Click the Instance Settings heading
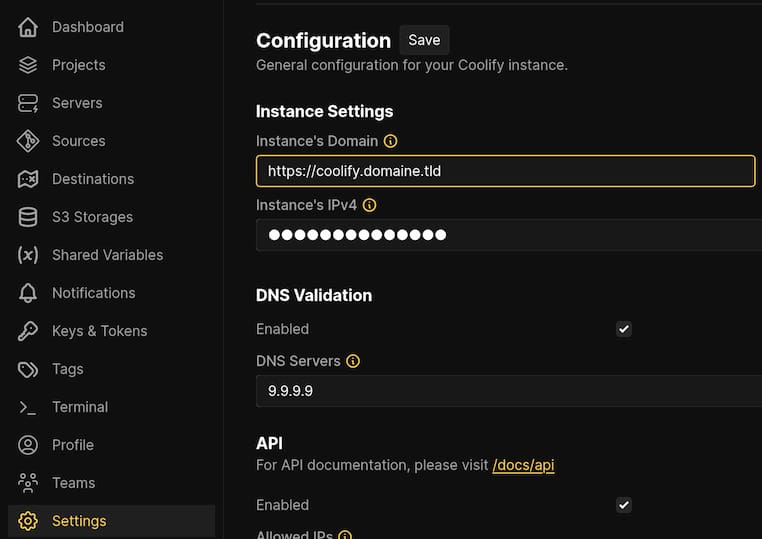 pyautogui.click(x=325, y=111)
